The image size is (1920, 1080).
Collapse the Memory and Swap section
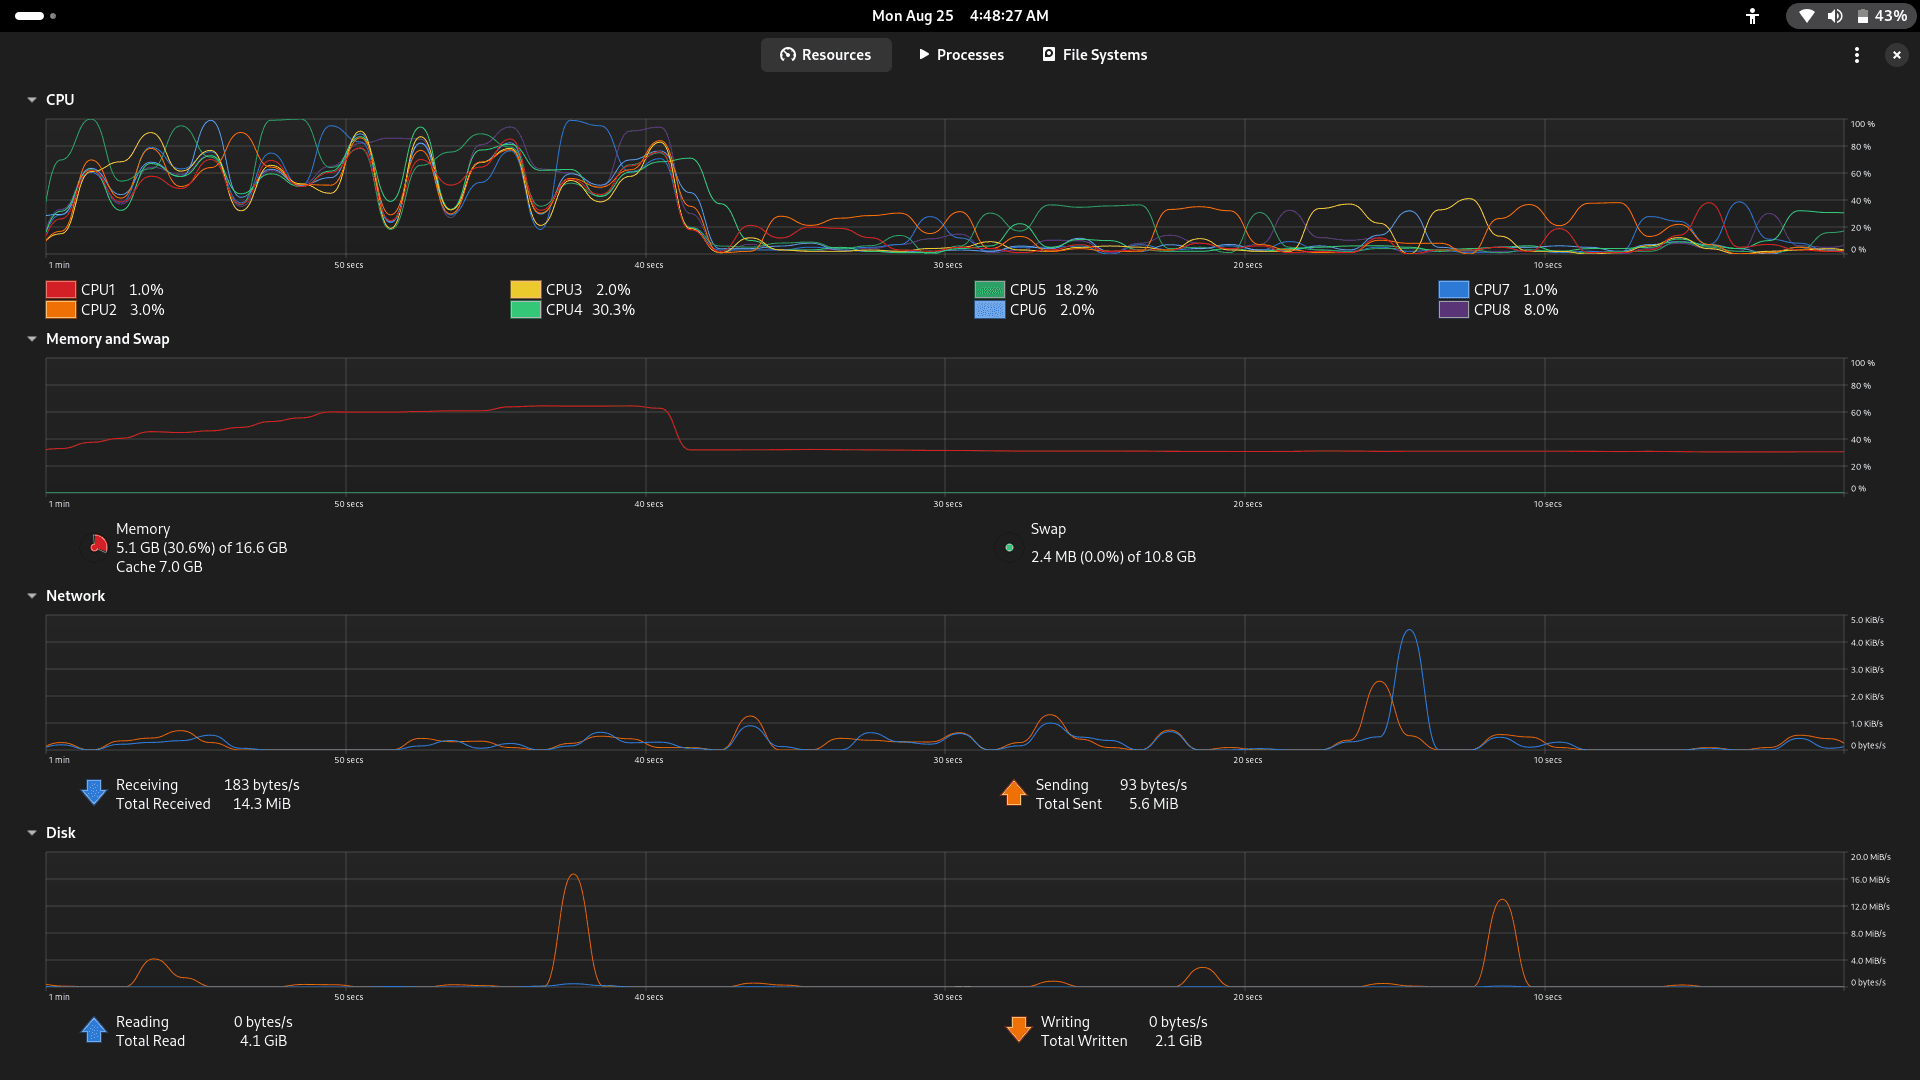point(32,339)
